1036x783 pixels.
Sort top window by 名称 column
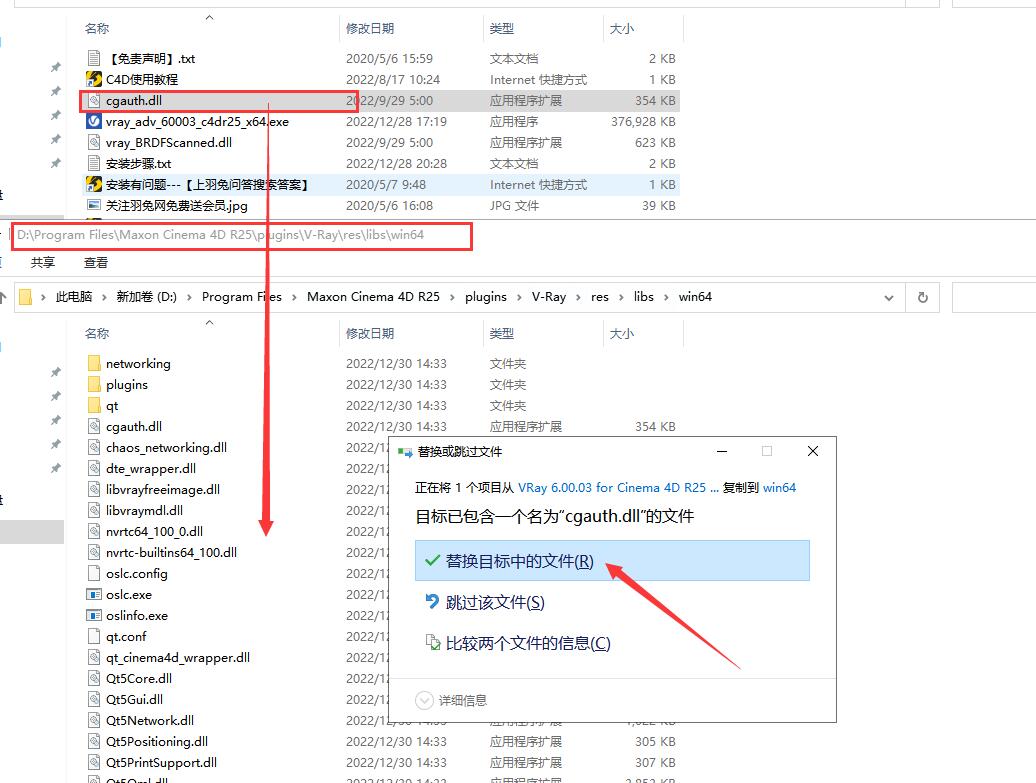point(97,28)
